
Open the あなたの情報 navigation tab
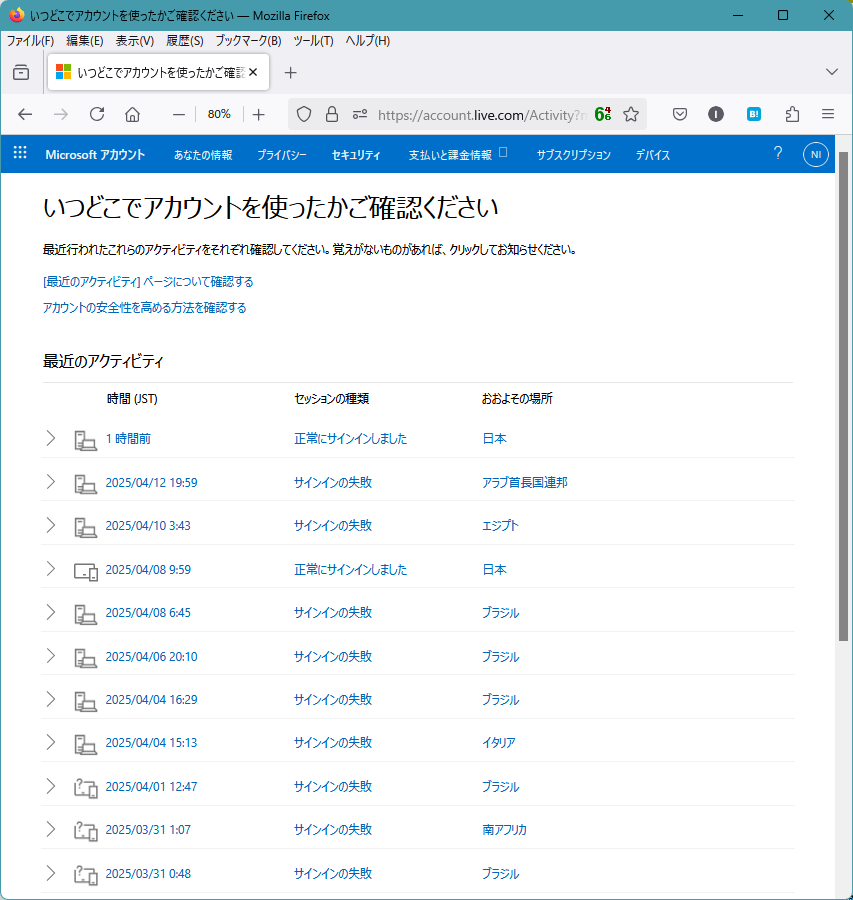[x=203, y=155]
